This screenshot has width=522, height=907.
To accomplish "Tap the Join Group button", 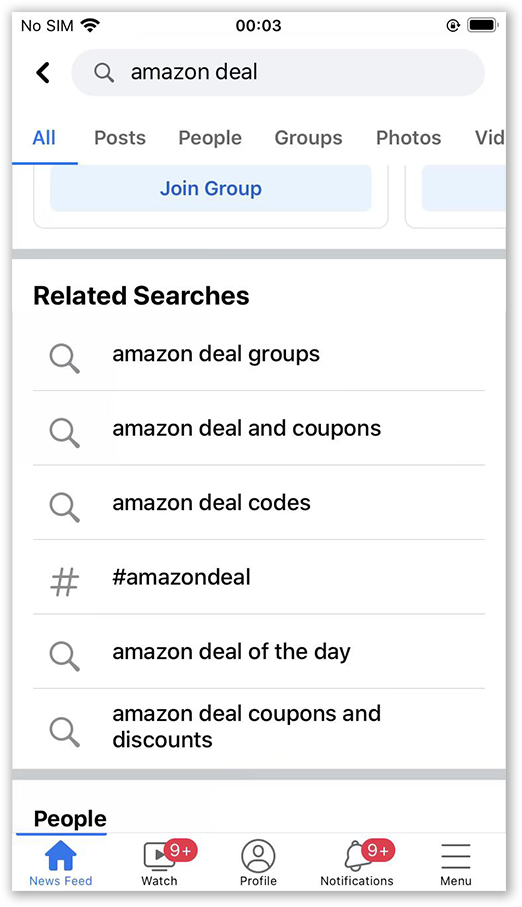I will (211, 189).
